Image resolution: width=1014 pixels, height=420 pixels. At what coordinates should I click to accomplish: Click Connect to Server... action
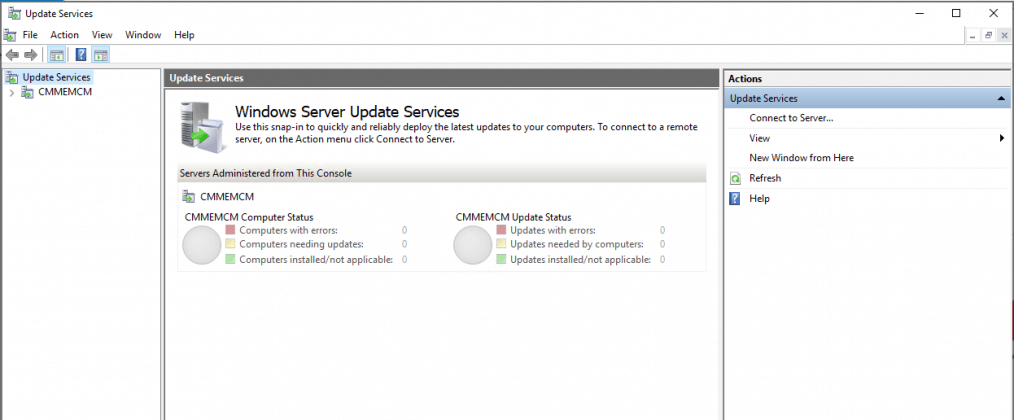[791, 118]
